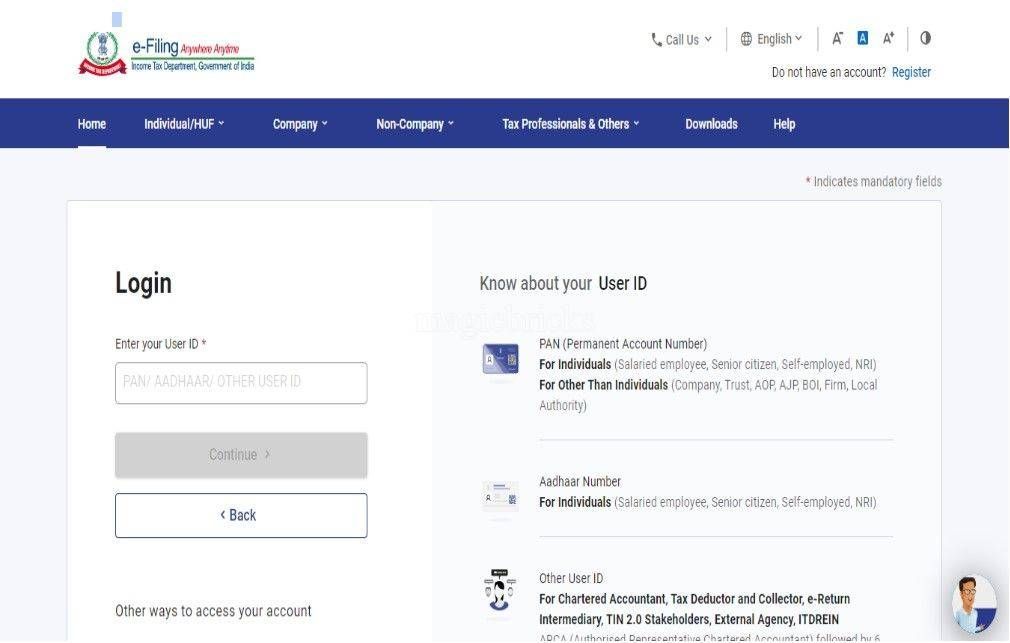
Task: Click the highlighted default font size icon
Action: pos(862,37)
